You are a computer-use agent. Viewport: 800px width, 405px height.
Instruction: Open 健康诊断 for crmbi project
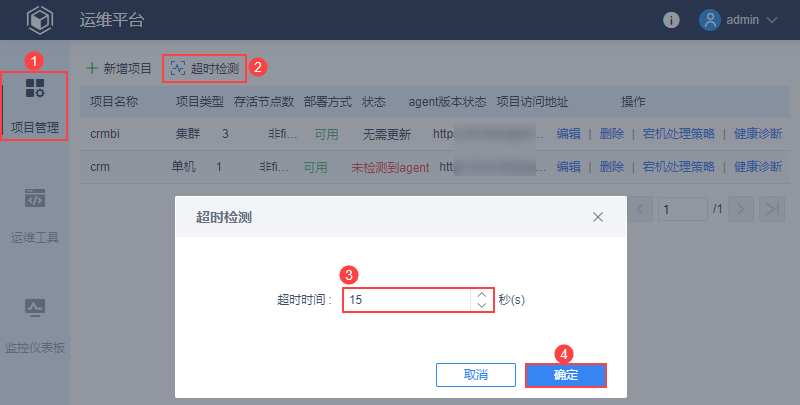click(758, 134)
